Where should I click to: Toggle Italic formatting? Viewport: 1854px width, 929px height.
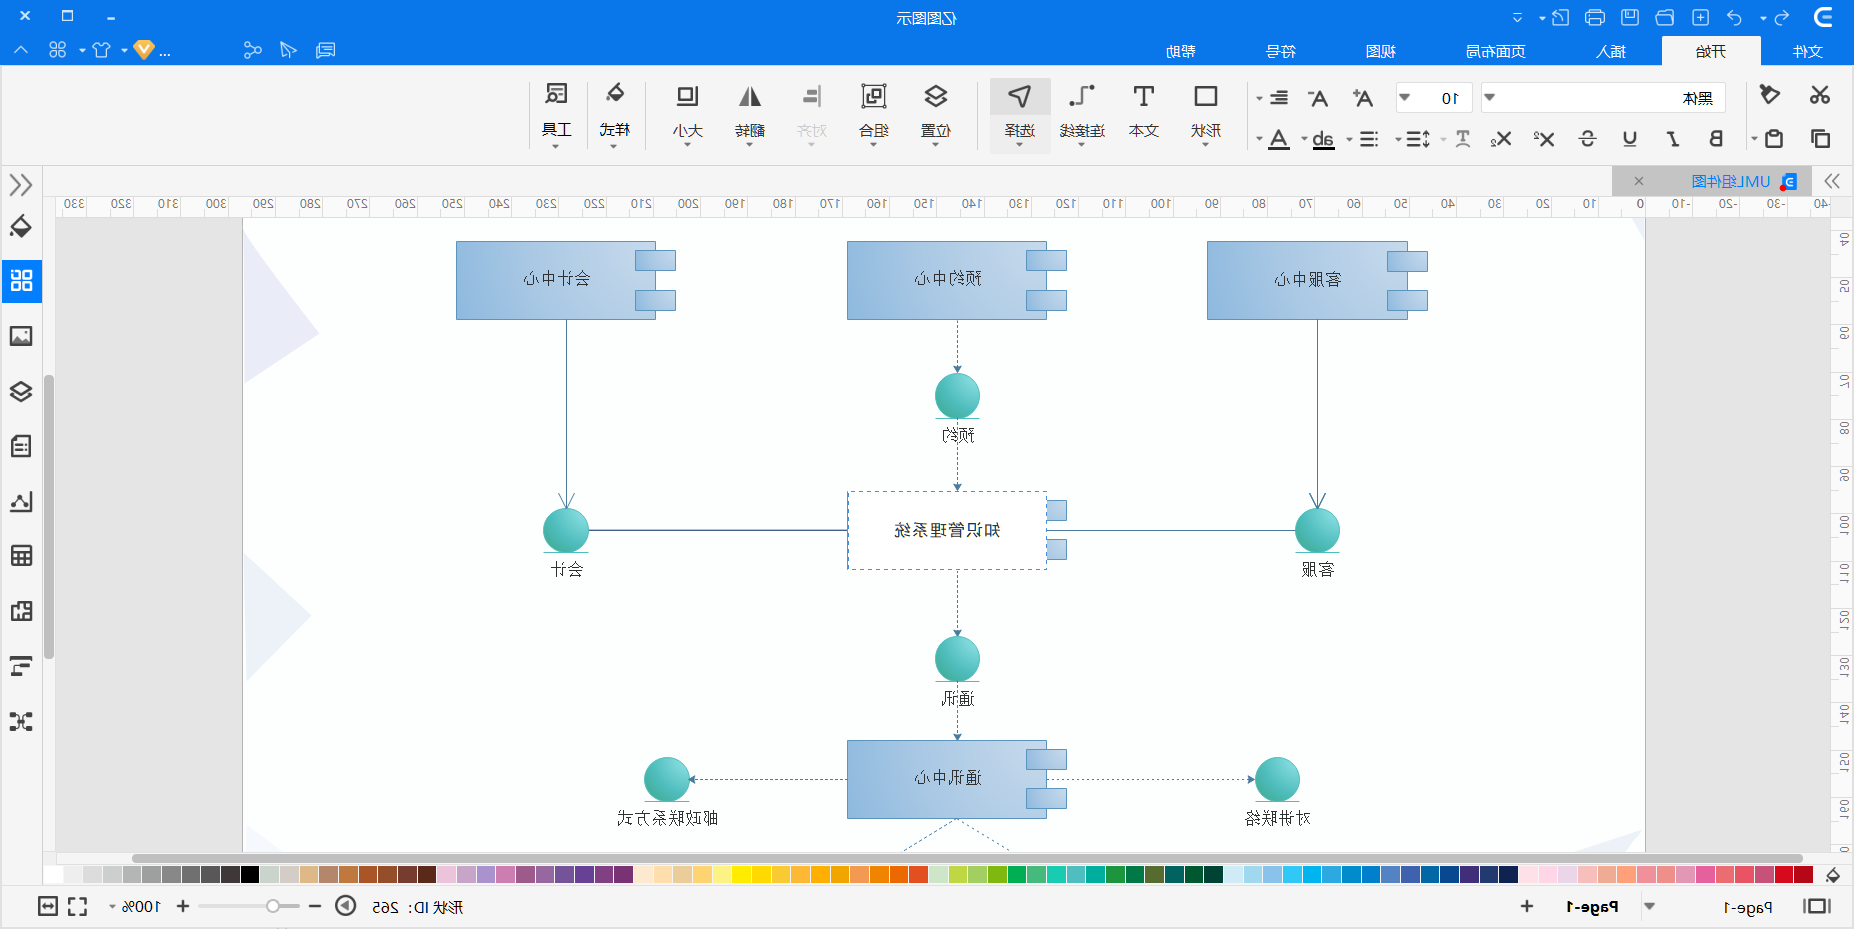pyautogui.click(x=1673, y=138)
